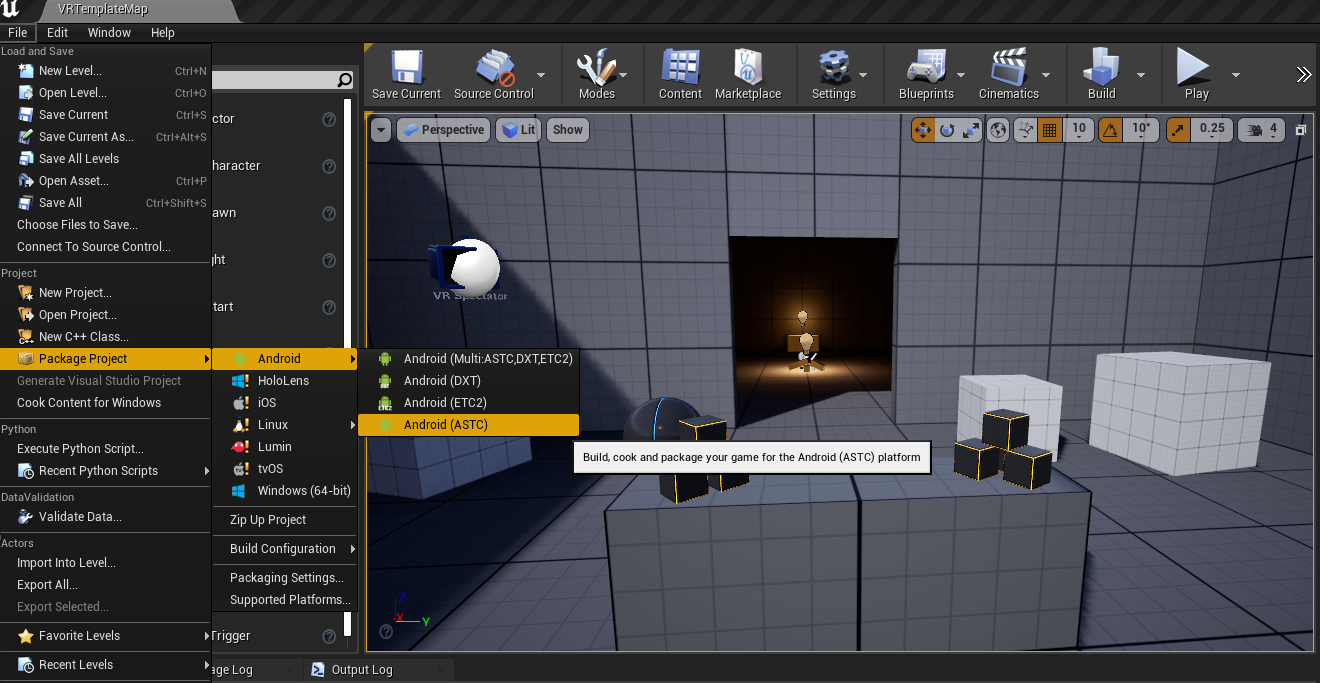The height and width of the screenshot is (683, 1320).
Task: Open the Settings toolbar icon
Action: click(833, 75)
